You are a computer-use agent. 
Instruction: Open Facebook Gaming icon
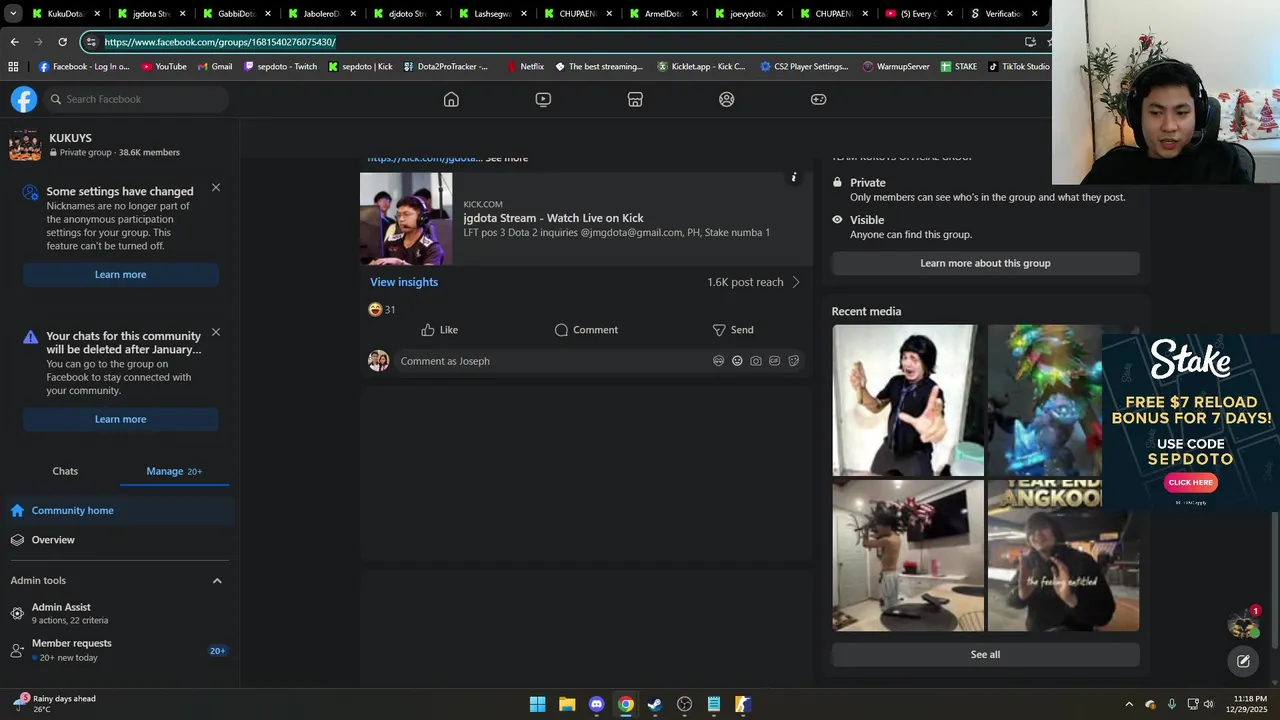click(x=818, y=99)
